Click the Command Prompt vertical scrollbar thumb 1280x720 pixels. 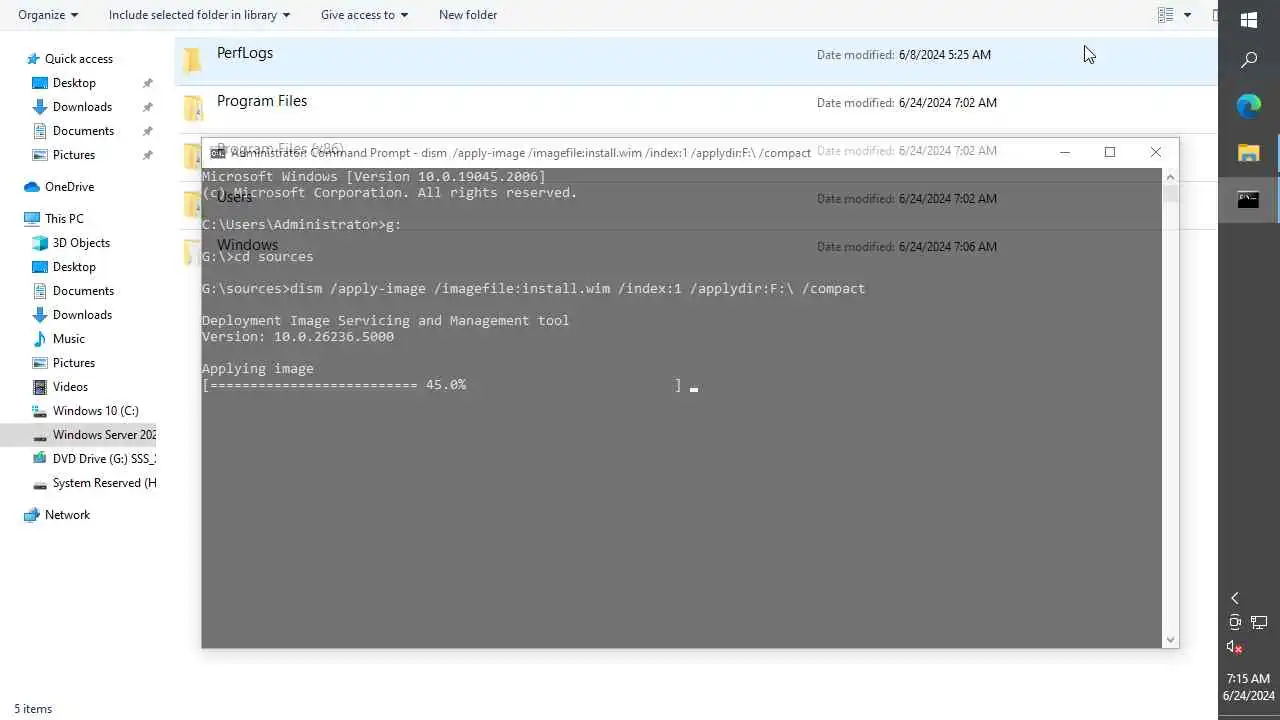(1170, 194)
